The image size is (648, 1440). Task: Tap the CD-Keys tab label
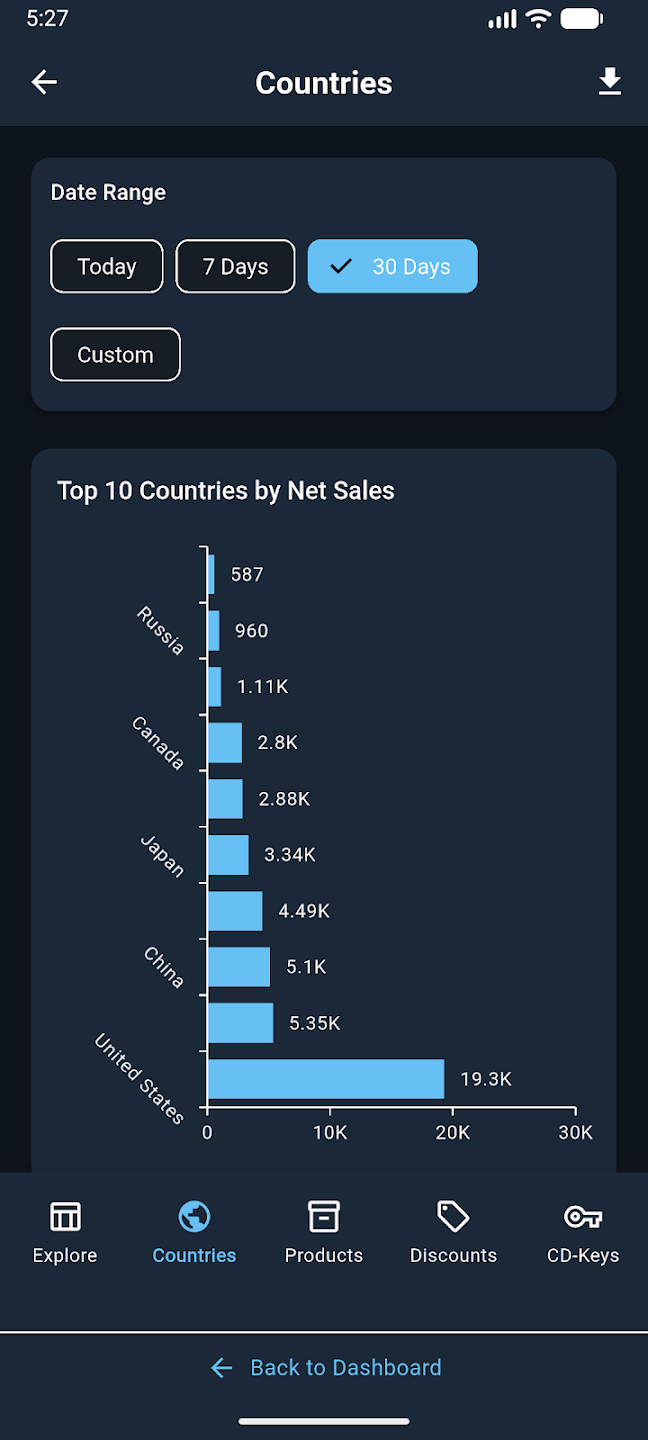[x=583, y=1256]
